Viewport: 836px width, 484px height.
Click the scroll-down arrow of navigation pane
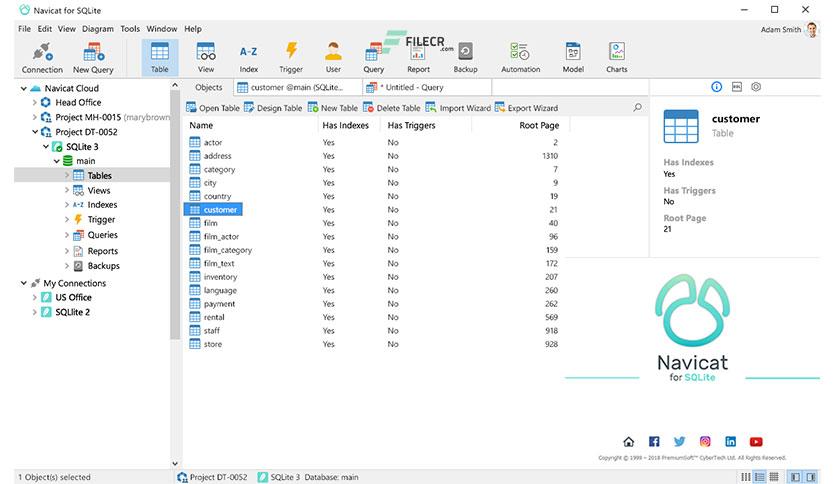[175, 464]
